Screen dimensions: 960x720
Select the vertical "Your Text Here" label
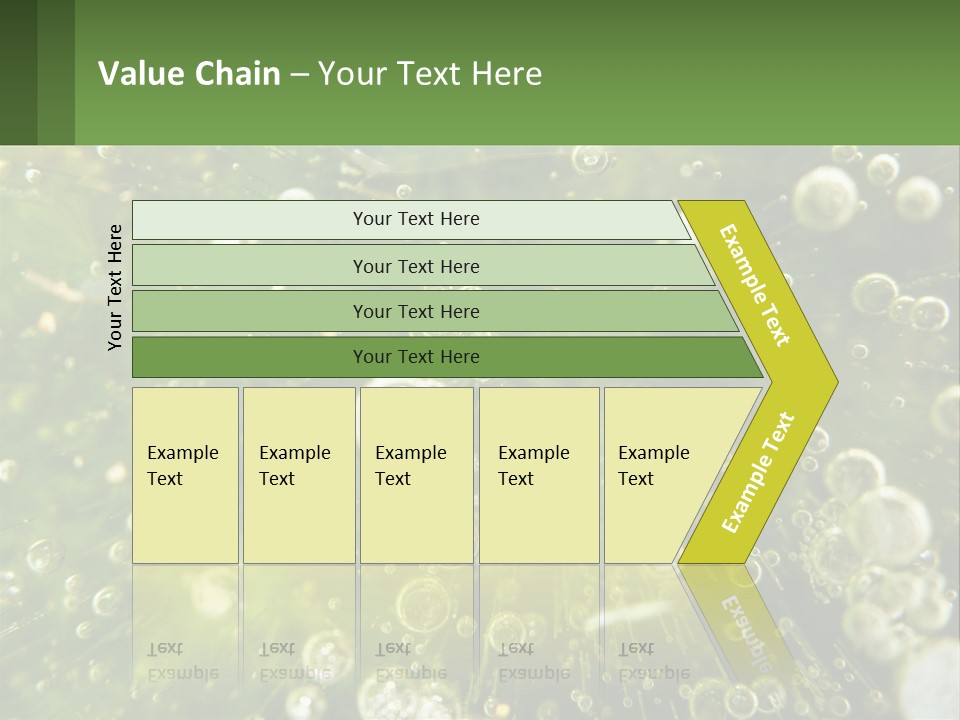[x=115, y=287]
